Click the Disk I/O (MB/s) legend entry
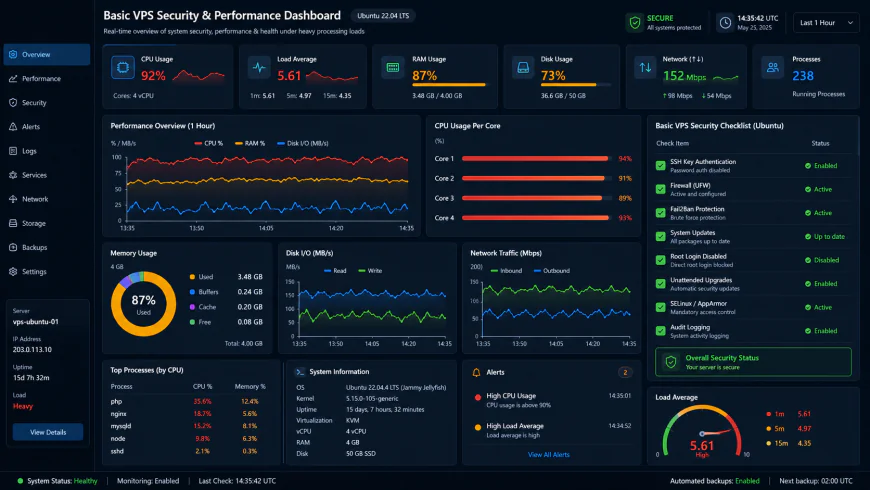 (302, 143)
